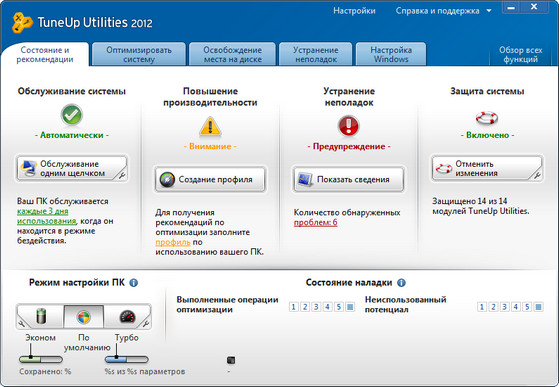Screen dimensions: 559x387
Task: Click the Сохранено: % label
Action: pyautogui.click(x=45, y=371)
